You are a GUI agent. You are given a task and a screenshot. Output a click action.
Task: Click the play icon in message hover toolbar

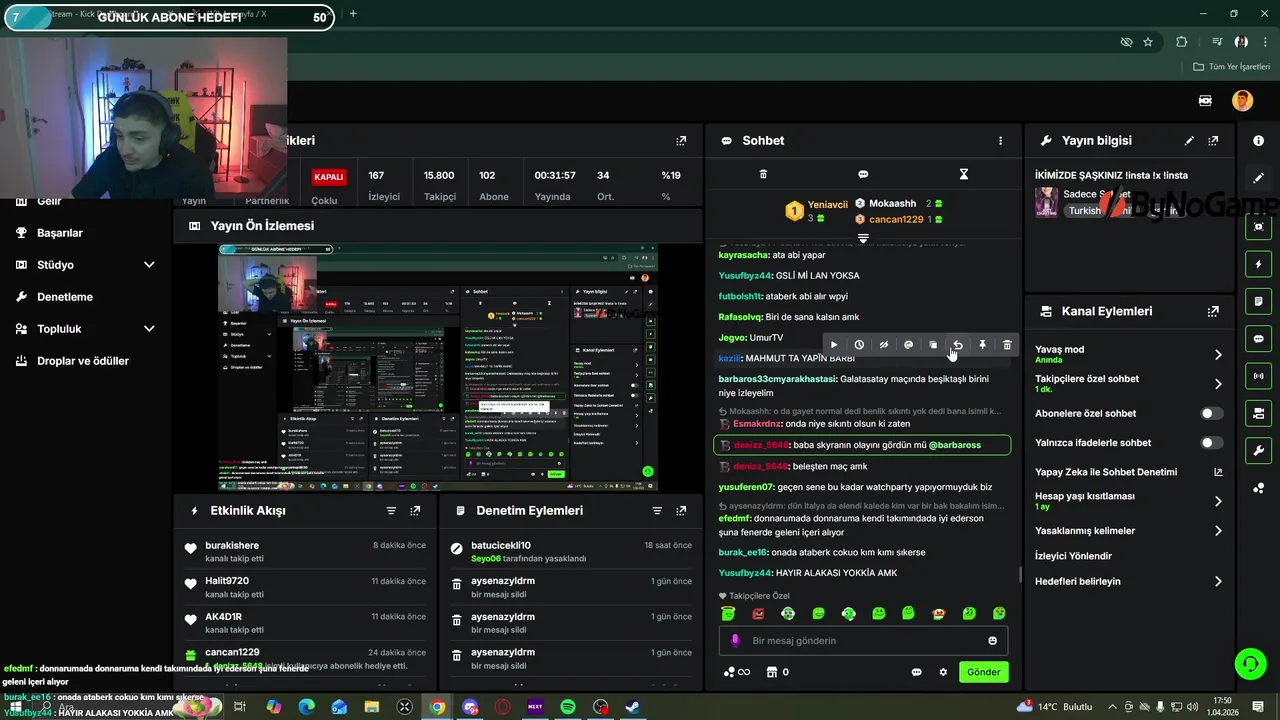pyautogui.click(x=834, y=345)
